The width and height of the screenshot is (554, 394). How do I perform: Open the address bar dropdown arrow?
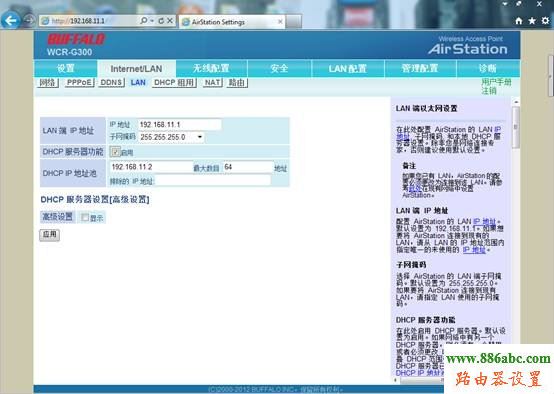pyautogui.click(x=152, y=21)
